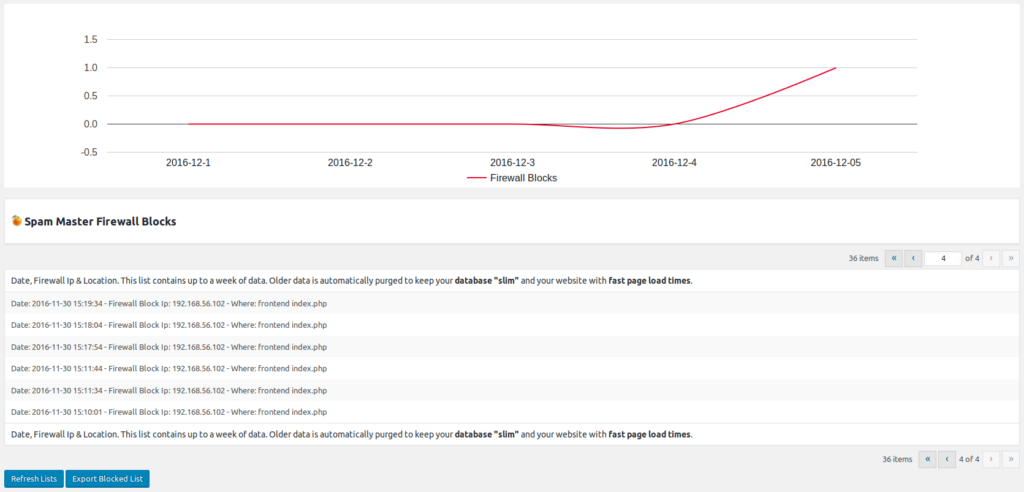Select the 15:17:54 firewall block entry
Screen dimensions: 1024x492
click(x=168, y=347)
